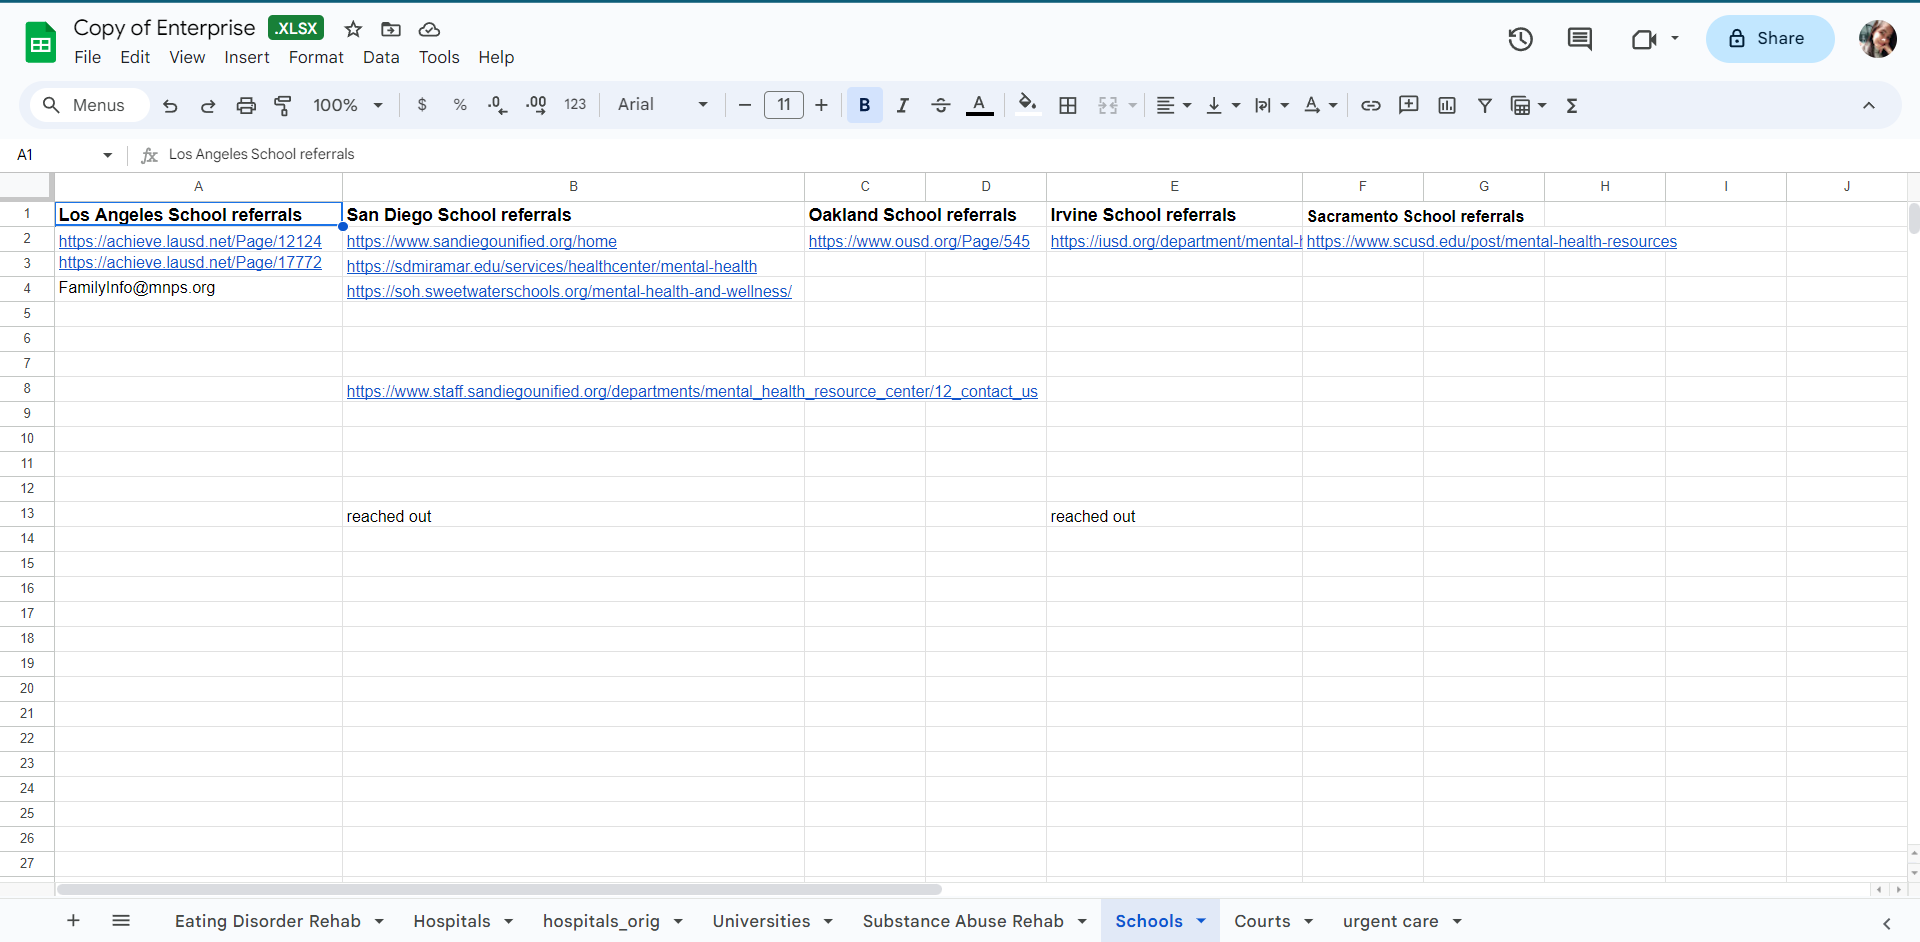Toggle strikethrough formatting

[x=940, y=105]
